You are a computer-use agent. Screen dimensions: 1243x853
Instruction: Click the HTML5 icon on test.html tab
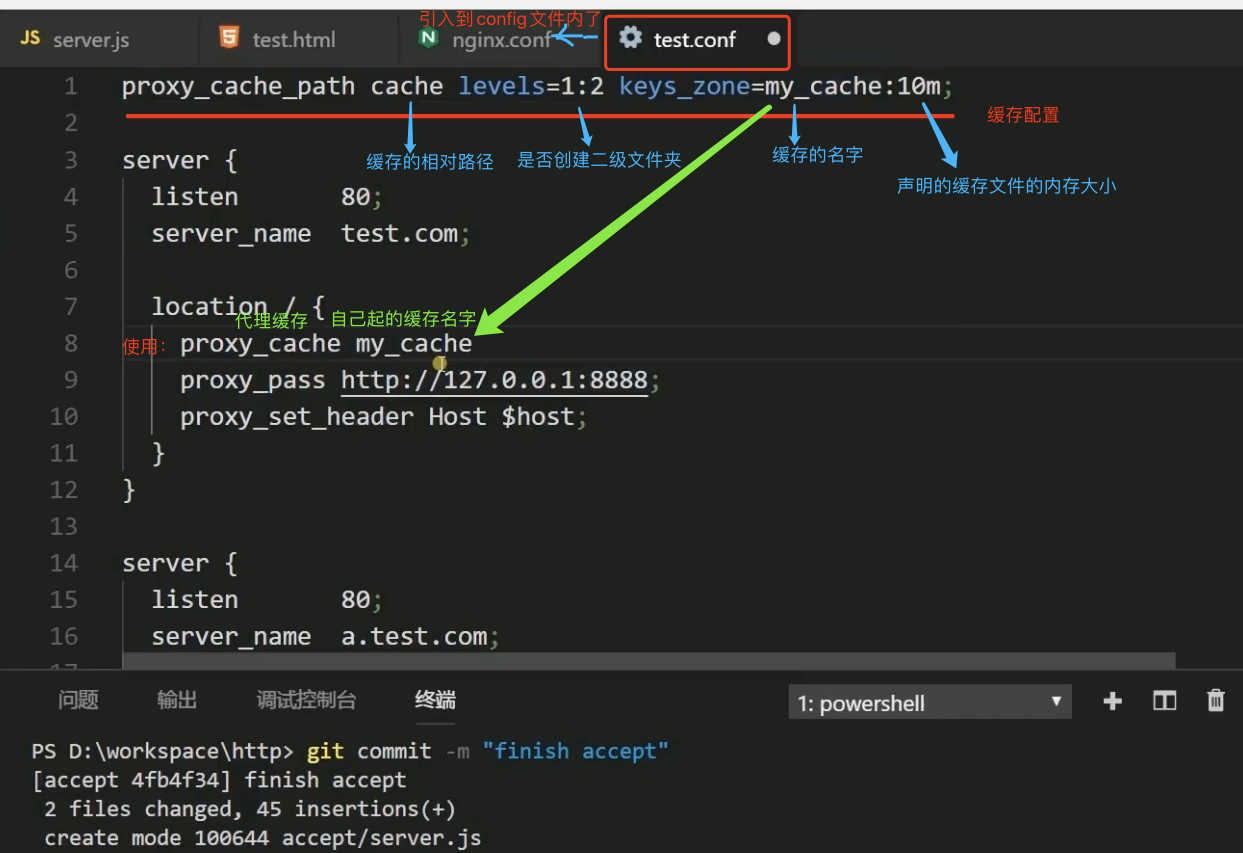pos(229,39)
